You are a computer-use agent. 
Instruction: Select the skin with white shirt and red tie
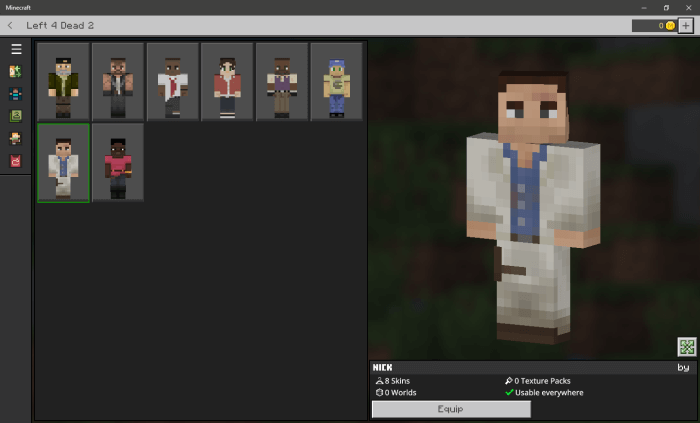173,81
